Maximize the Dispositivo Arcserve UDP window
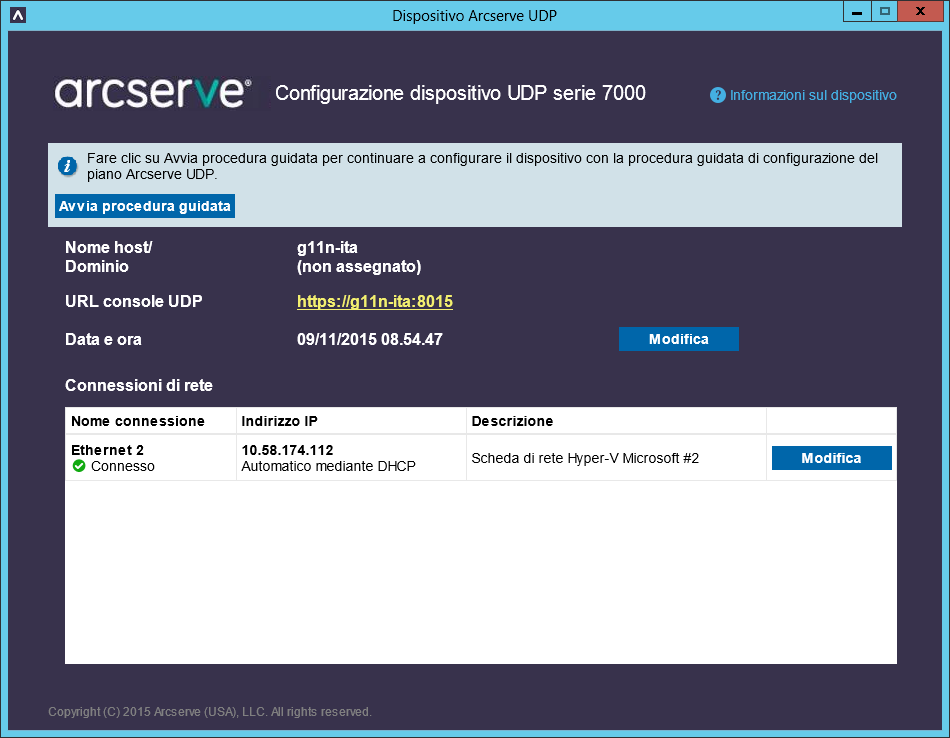 click(885, 12)
